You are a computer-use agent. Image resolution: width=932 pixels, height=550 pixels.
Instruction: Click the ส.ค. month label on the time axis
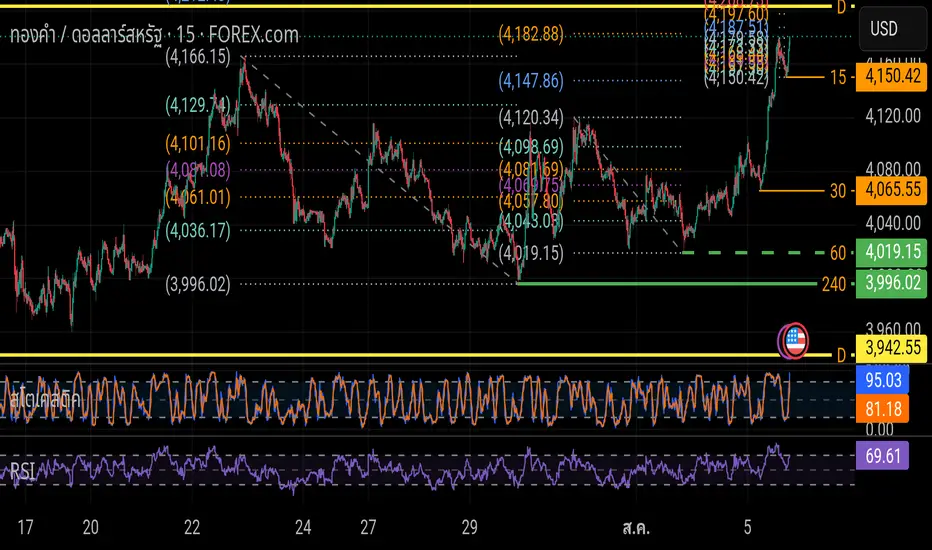pos(636,527)
